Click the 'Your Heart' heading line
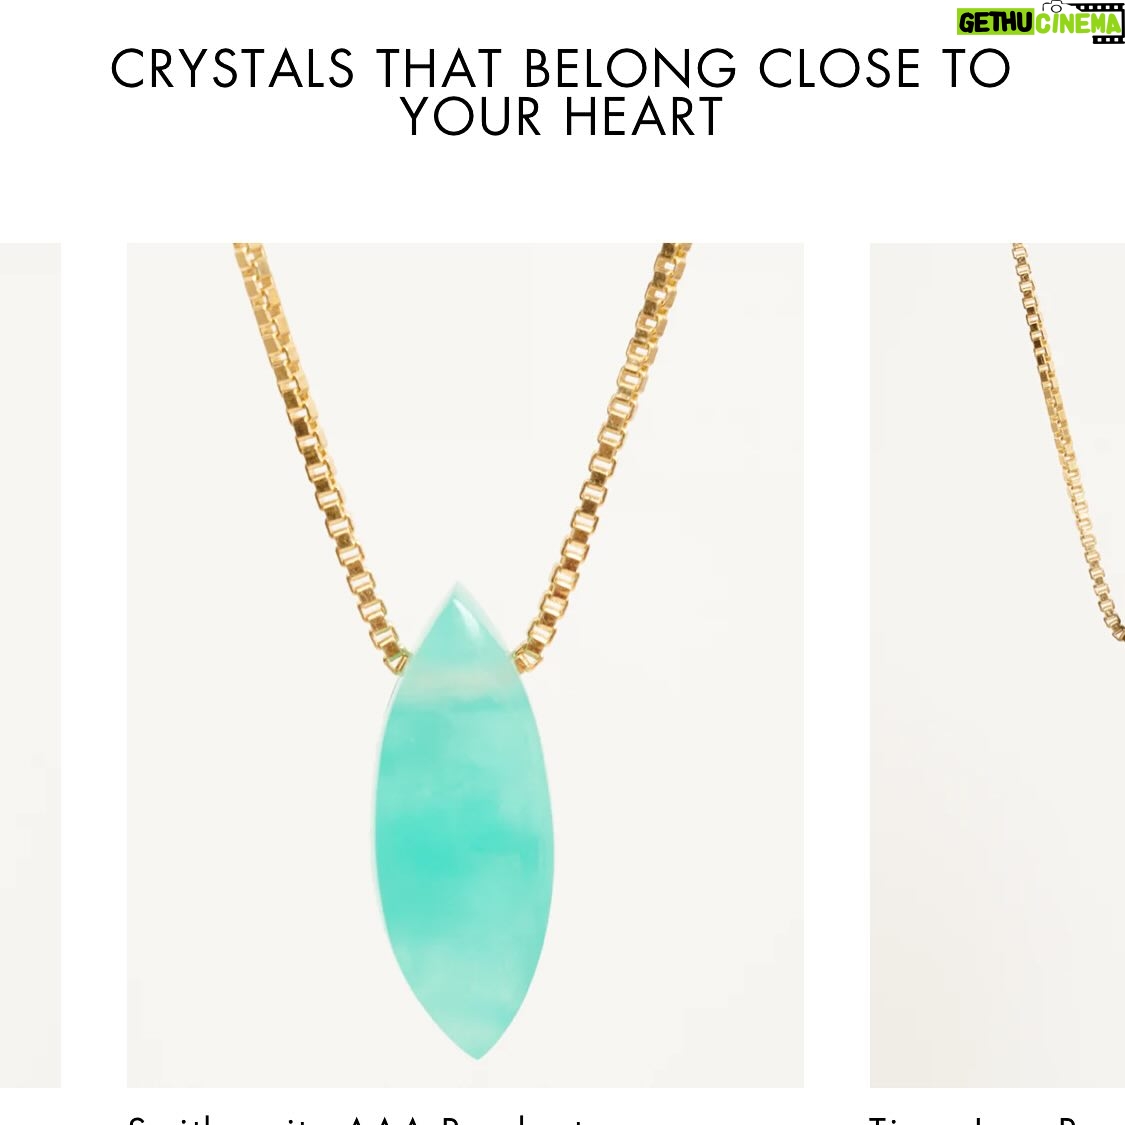 click(x=562, y=116)
